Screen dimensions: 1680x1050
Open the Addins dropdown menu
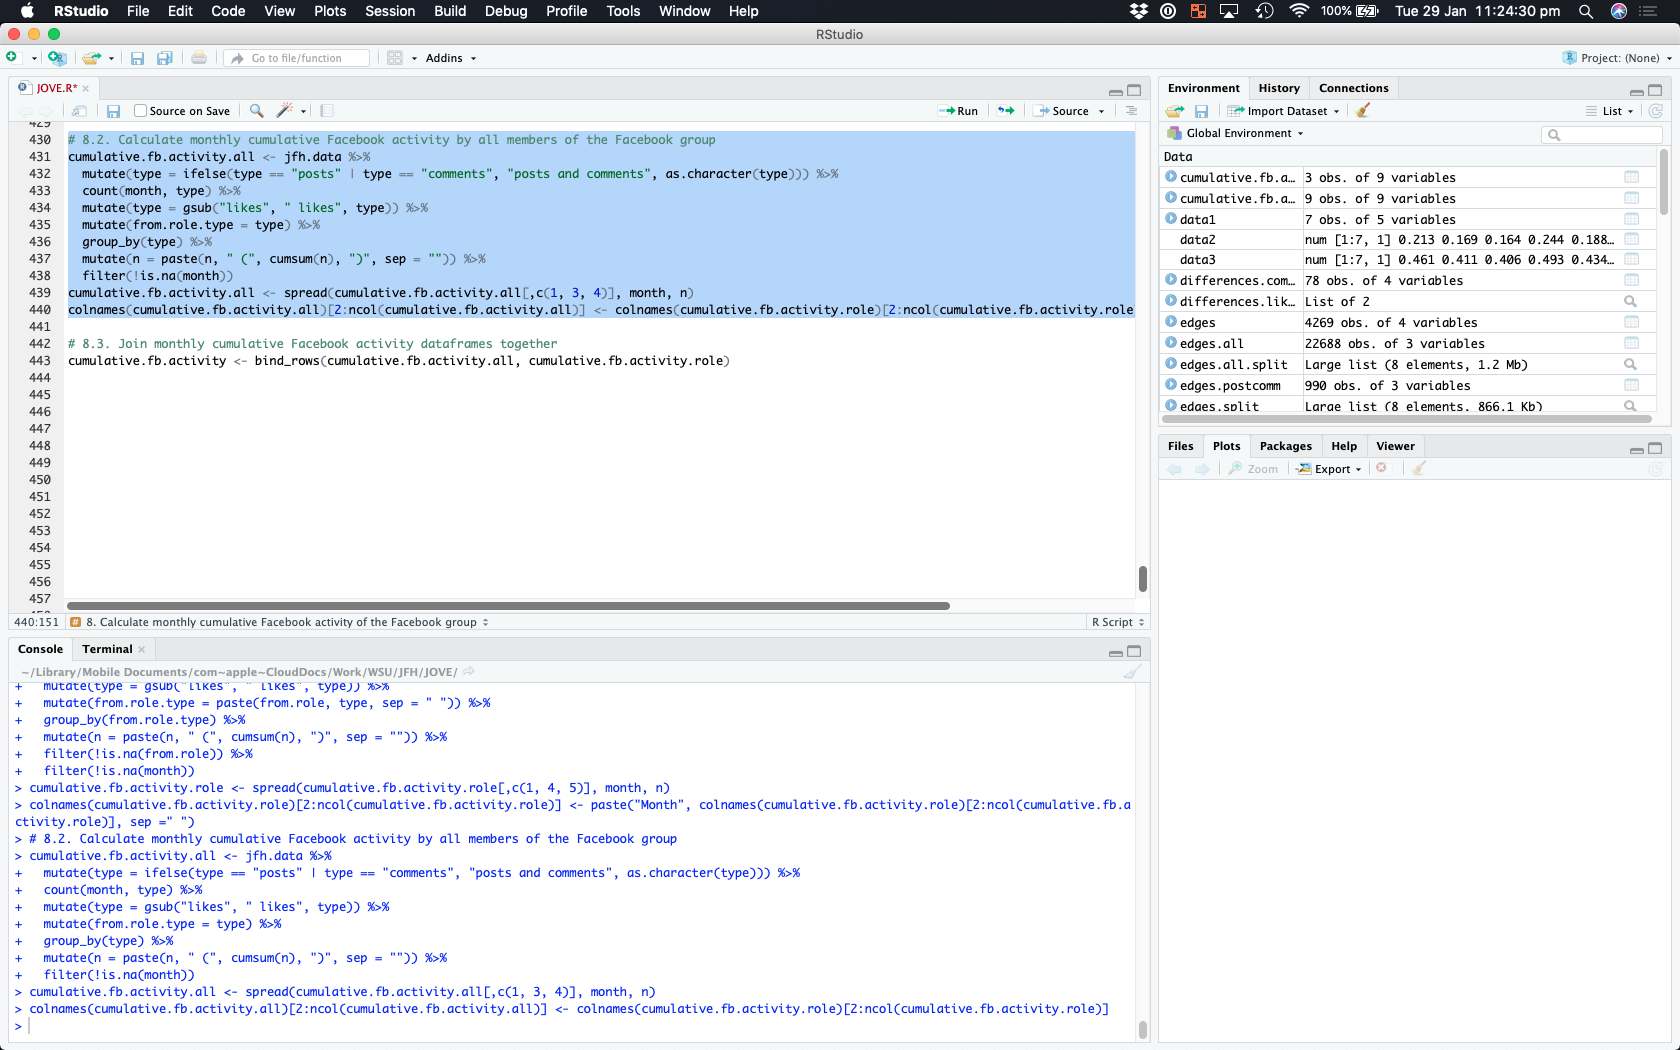pyautogui.click(x=450, y=58)
